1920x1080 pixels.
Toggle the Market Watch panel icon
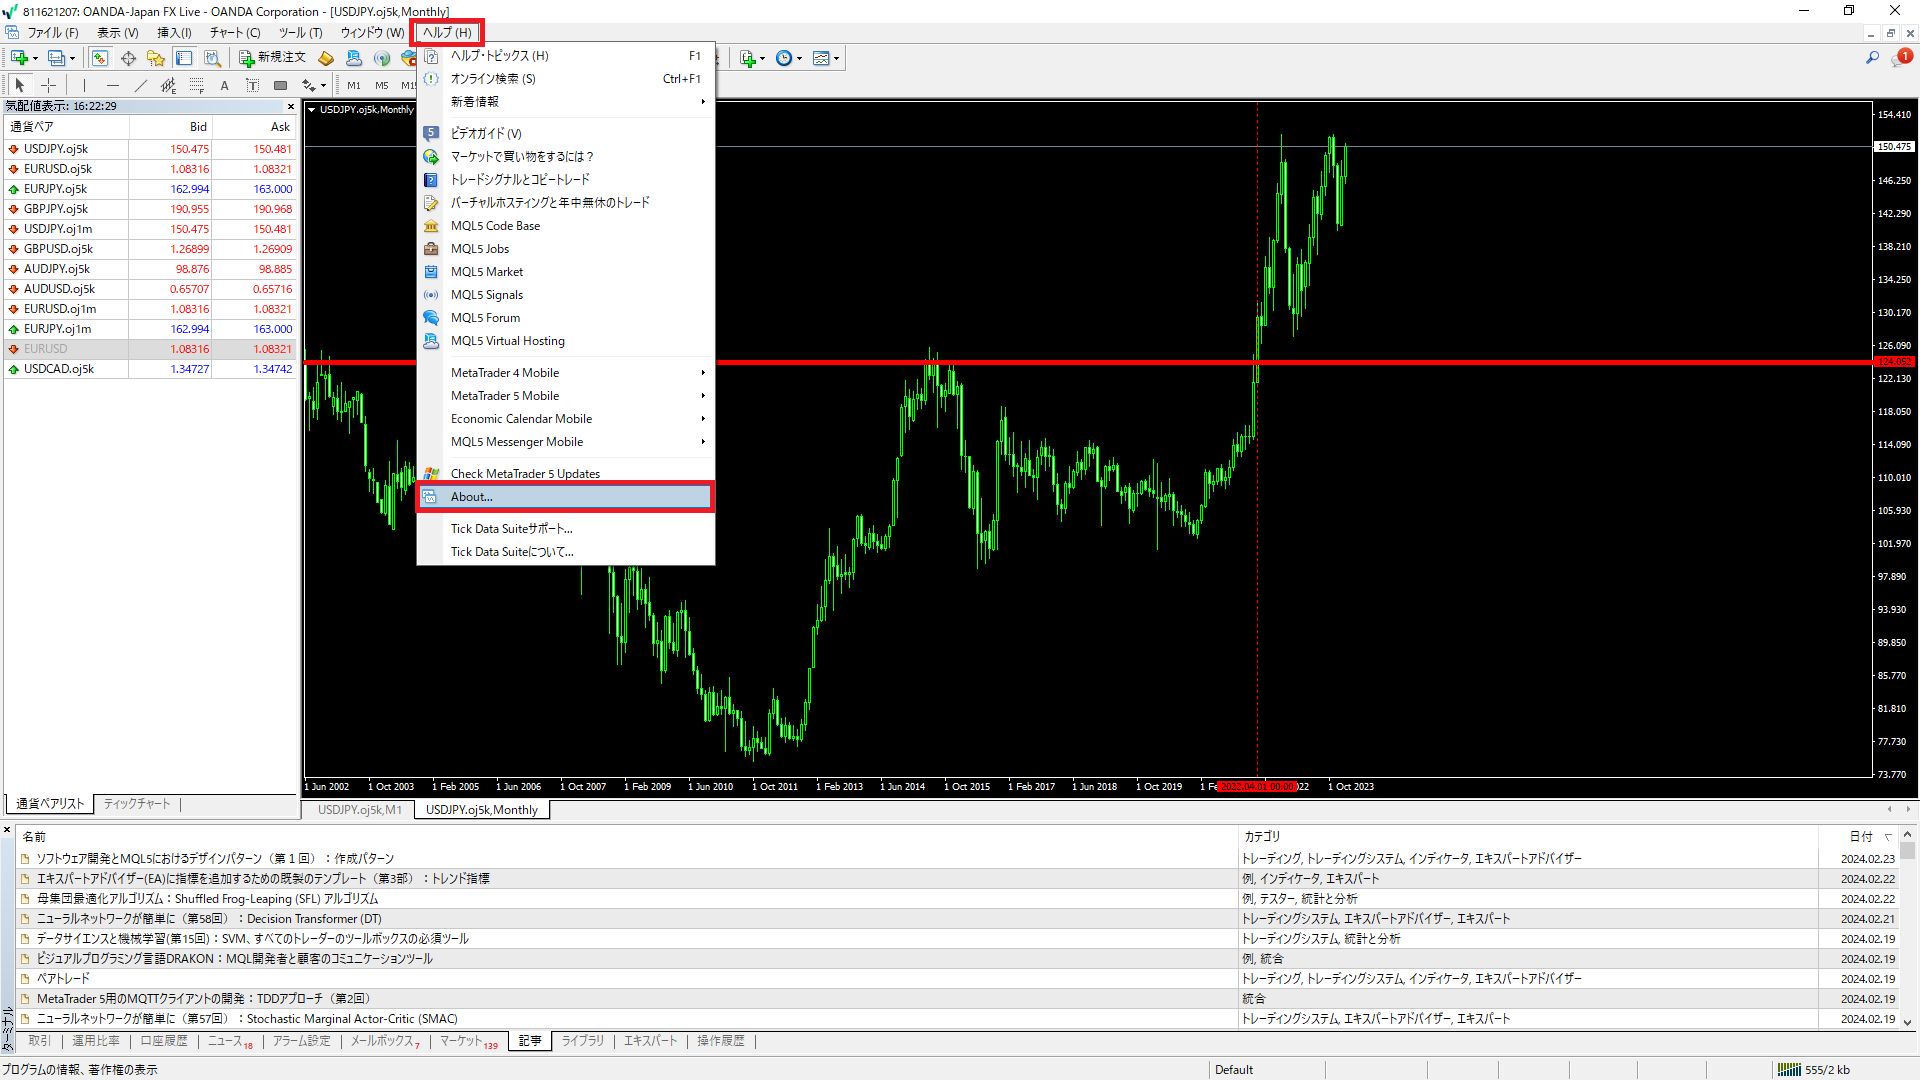click(x=100, y=58)
